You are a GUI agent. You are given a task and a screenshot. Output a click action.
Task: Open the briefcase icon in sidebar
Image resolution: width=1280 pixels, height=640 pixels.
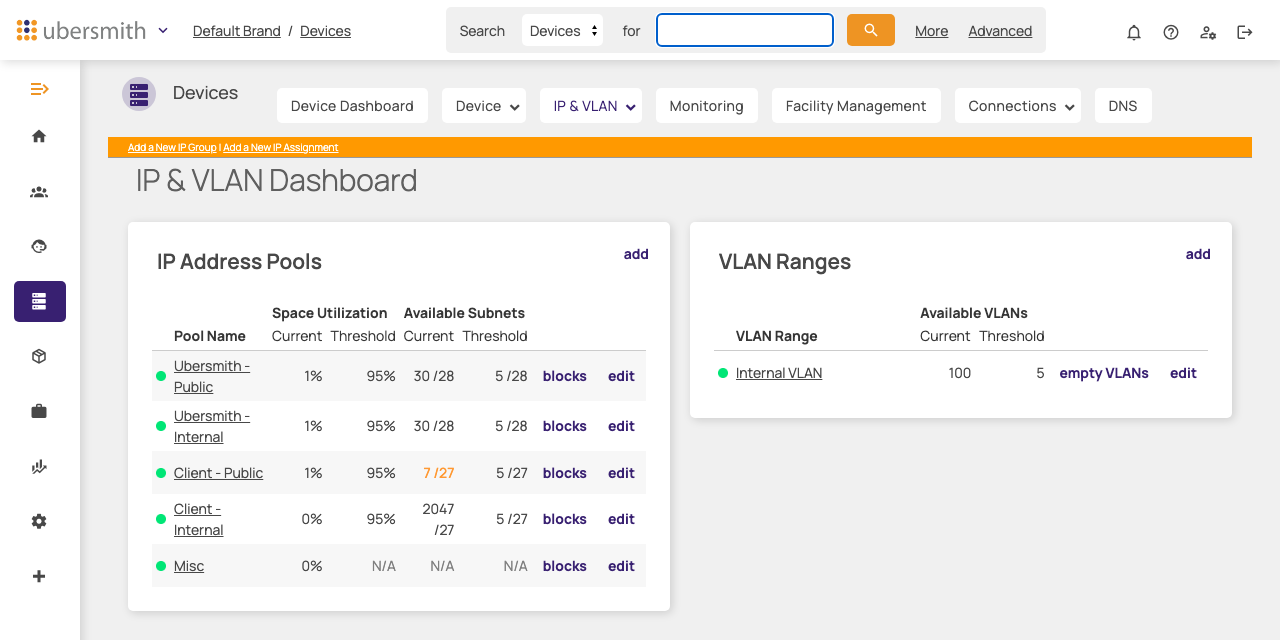pos(39,411)
